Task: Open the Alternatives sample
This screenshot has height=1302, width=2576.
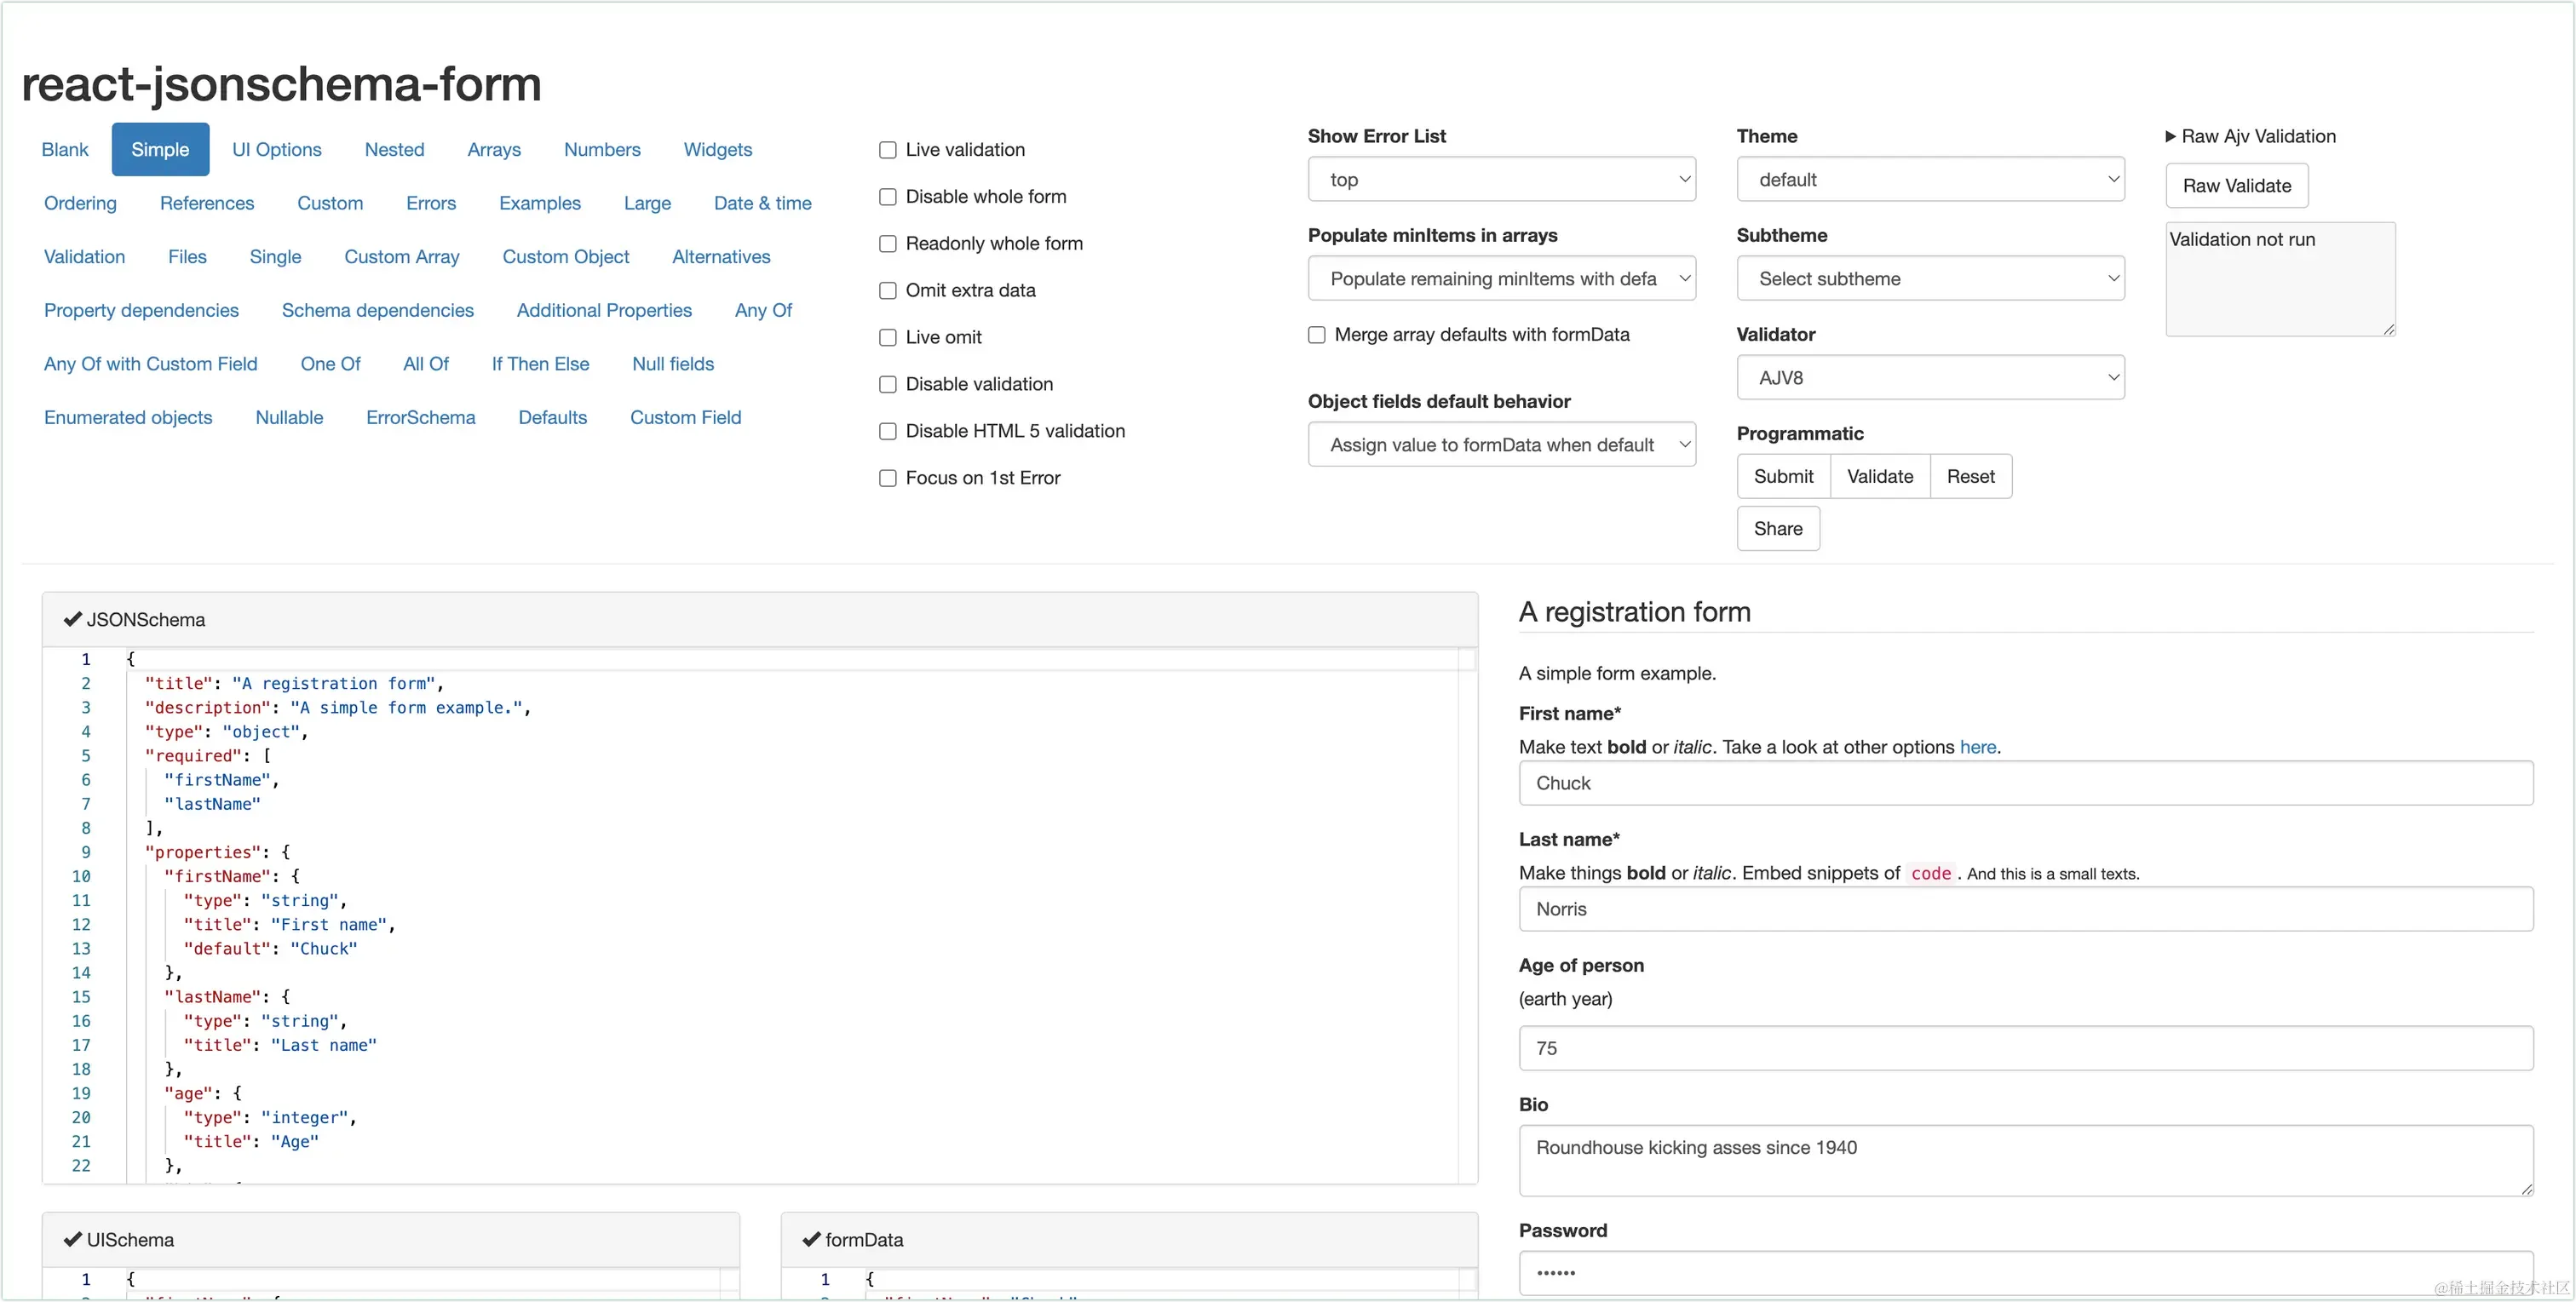Action: (x=721, y=257)
